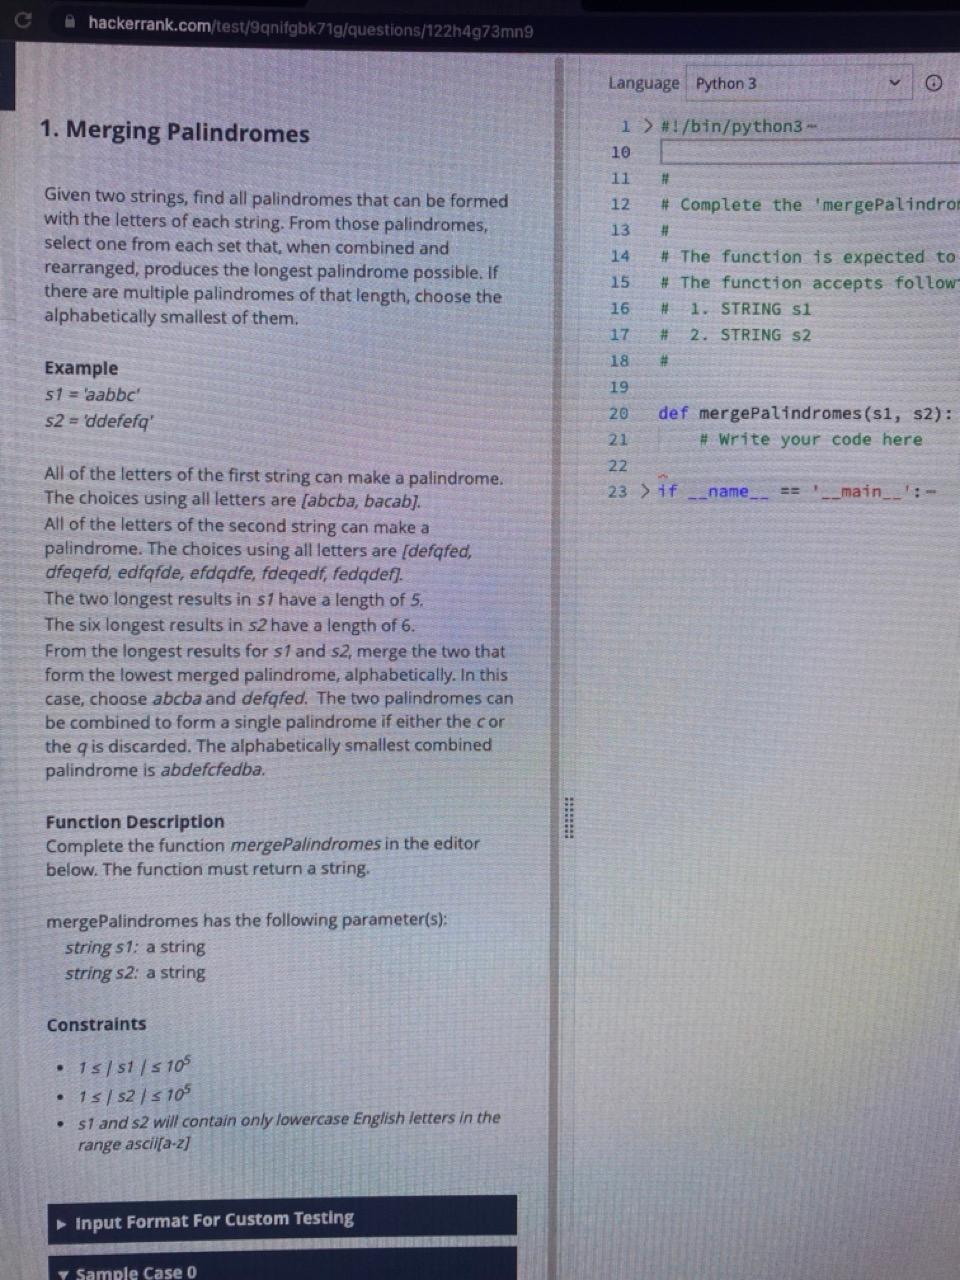The image size is (960, 1280).
Task: Select the Python 3 language value
Action: click(x=727, y=83)
